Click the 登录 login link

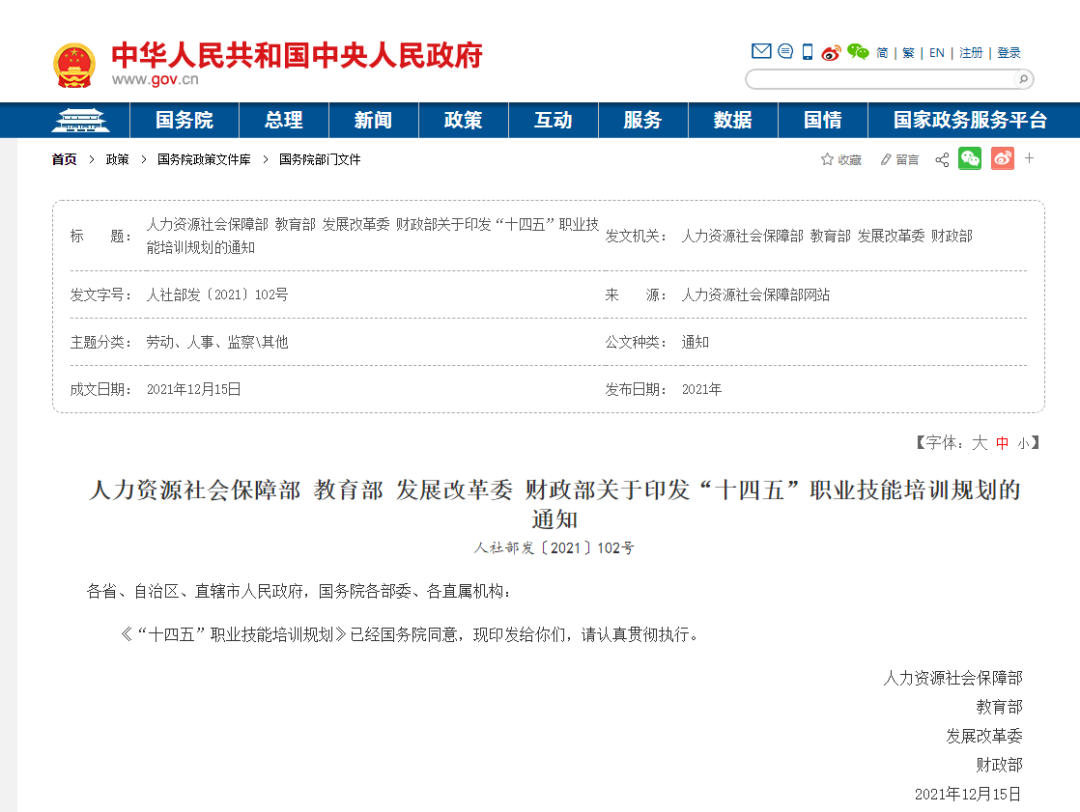coord(1007,53)
